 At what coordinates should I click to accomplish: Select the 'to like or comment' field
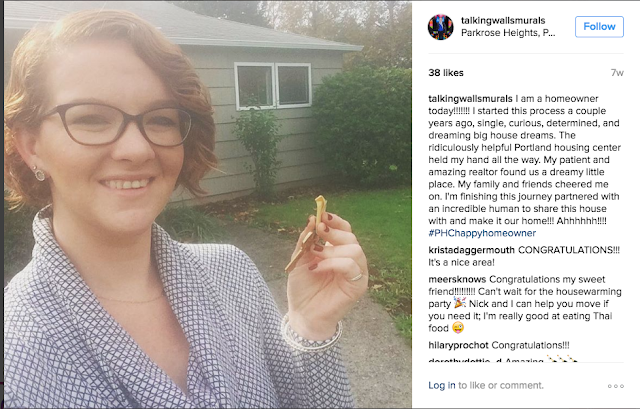[501, 385]
